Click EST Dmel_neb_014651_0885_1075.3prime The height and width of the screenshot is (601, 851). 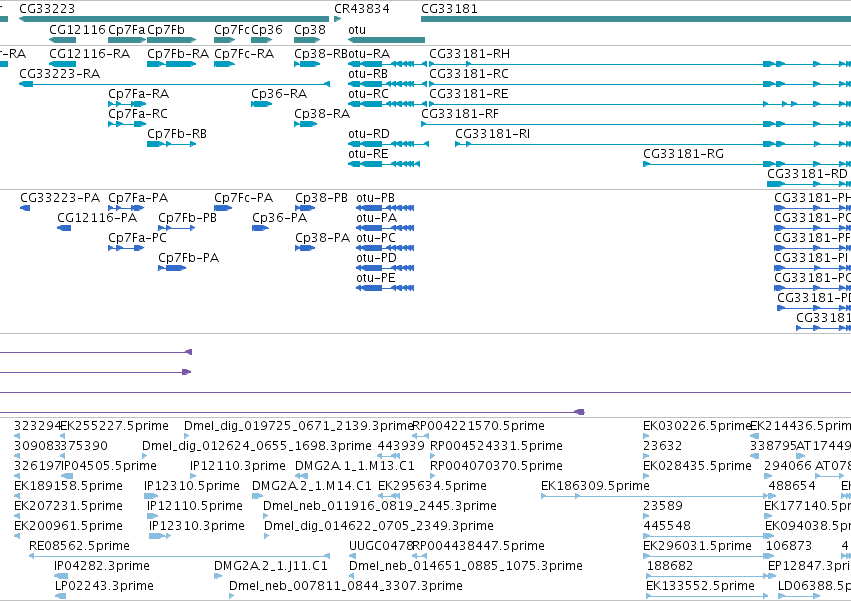[352, 576]
